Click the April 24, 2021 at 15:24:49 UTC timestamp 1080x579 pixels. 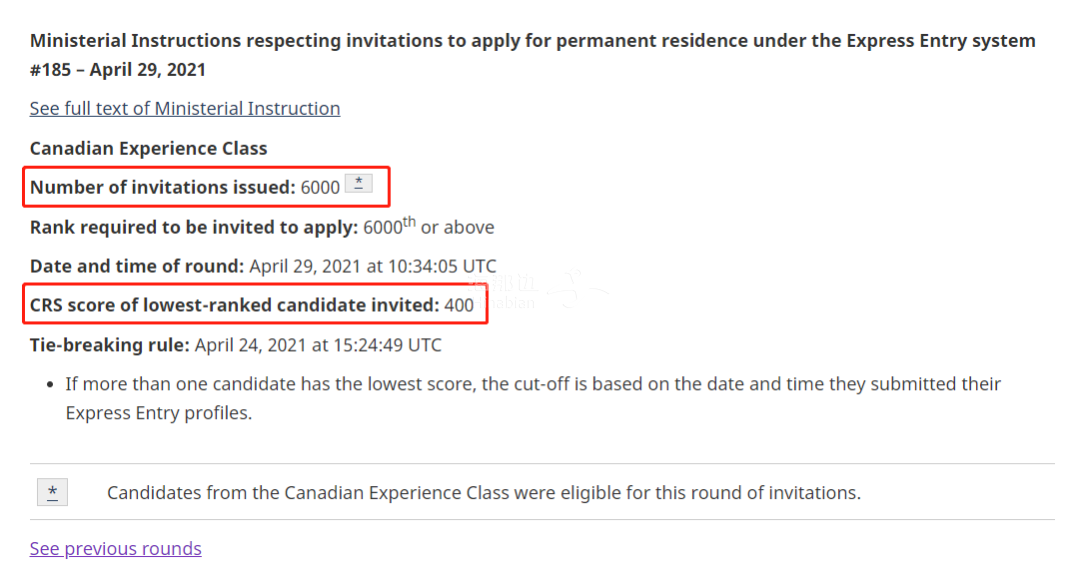(x=318, y=345)
